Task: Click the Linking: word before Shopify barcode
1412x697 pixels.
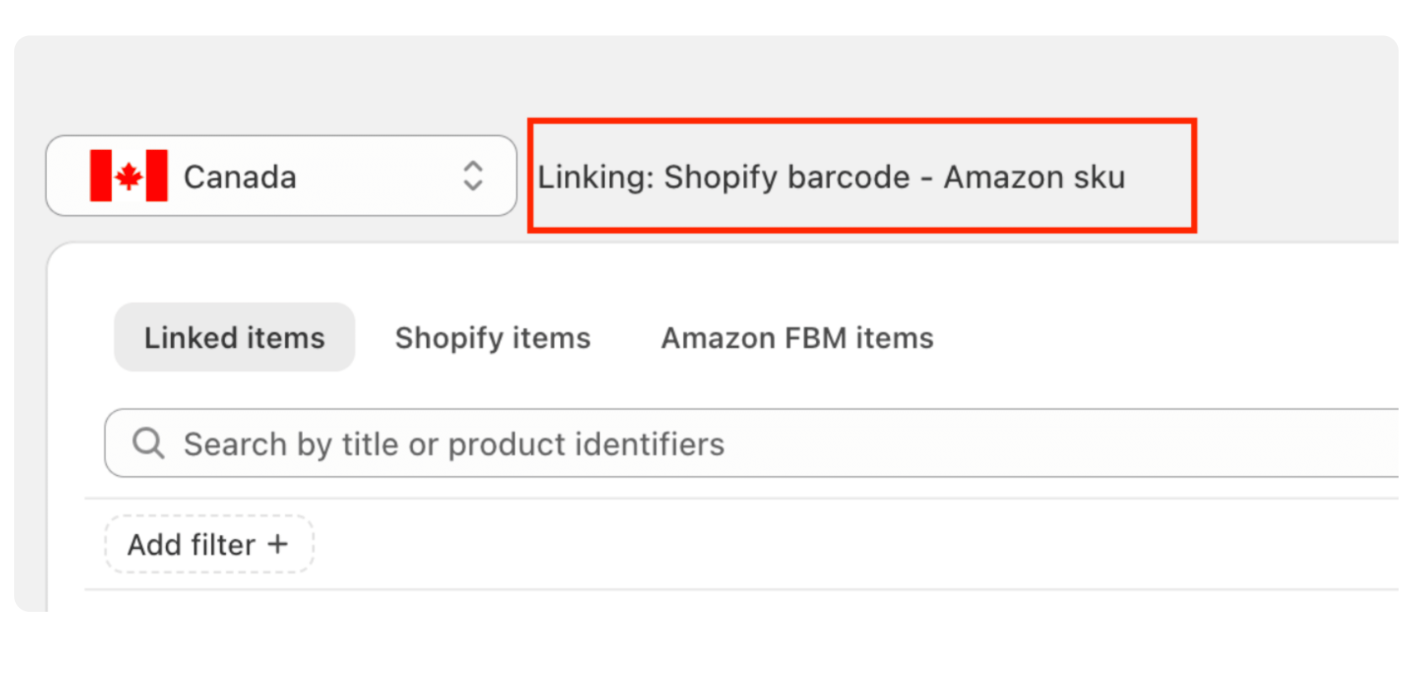Action: tap(596, 177)
